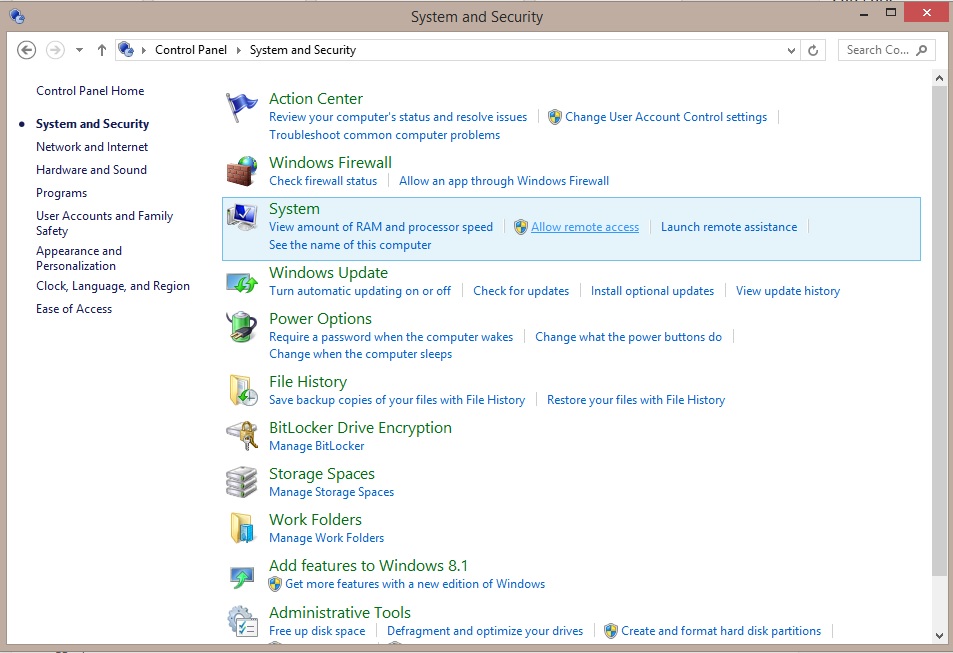Screen dimensions: 953x653
Task: Click Launch remote assistance
Action: (729, 227)
